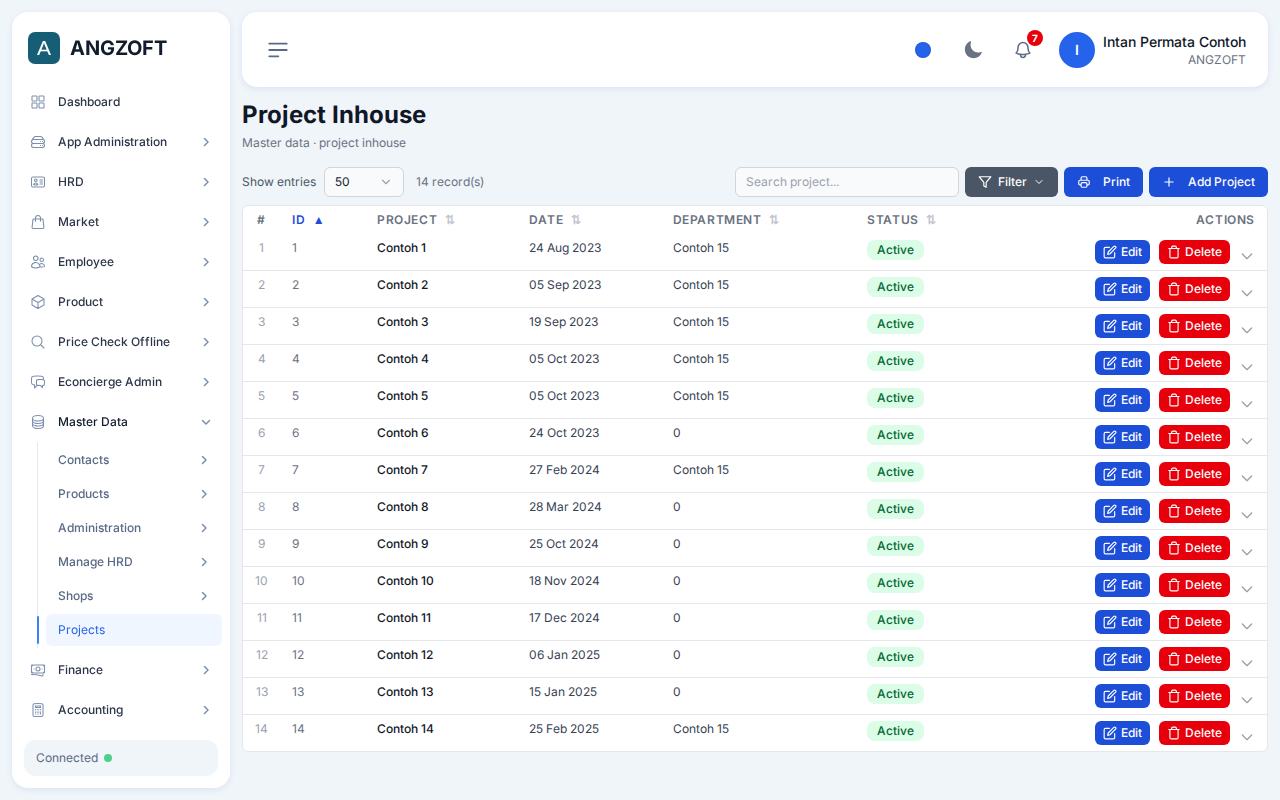The image size is (1280, 800).
Task: Click Accounting calculator icon
Action: pos(38,710)
